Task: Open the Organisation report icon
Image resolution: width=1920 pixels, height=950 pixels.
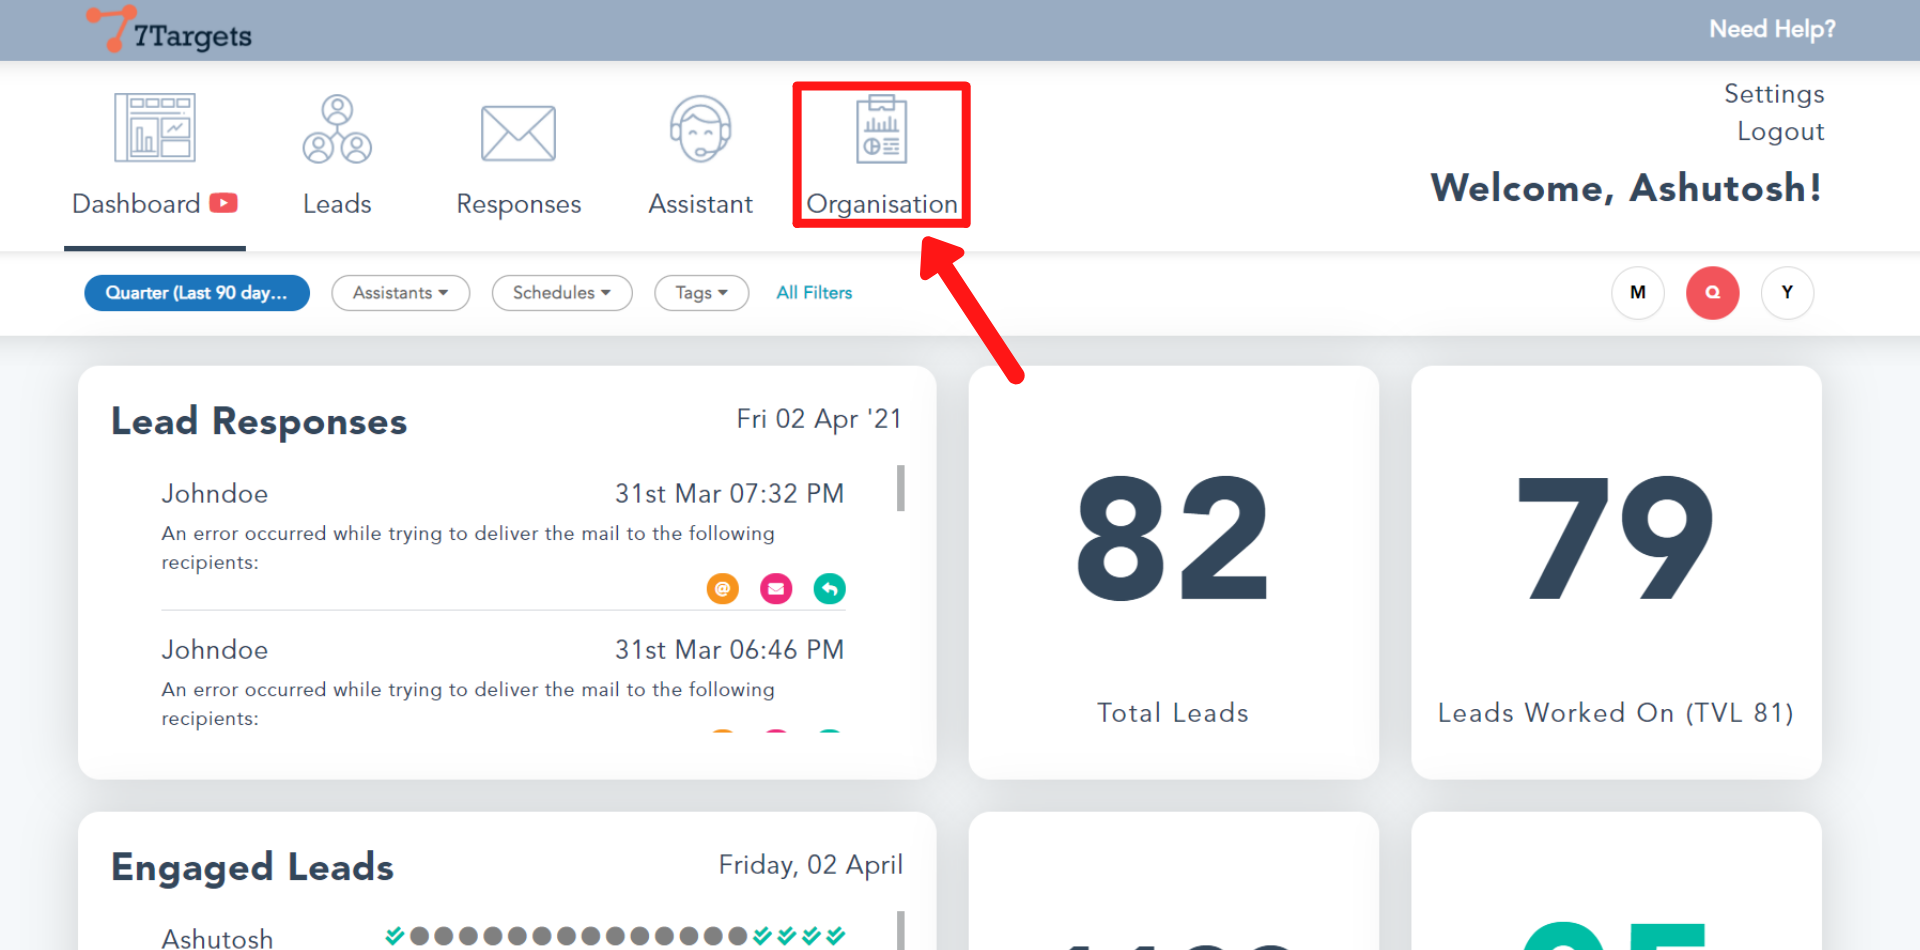Action: [881, 128]
